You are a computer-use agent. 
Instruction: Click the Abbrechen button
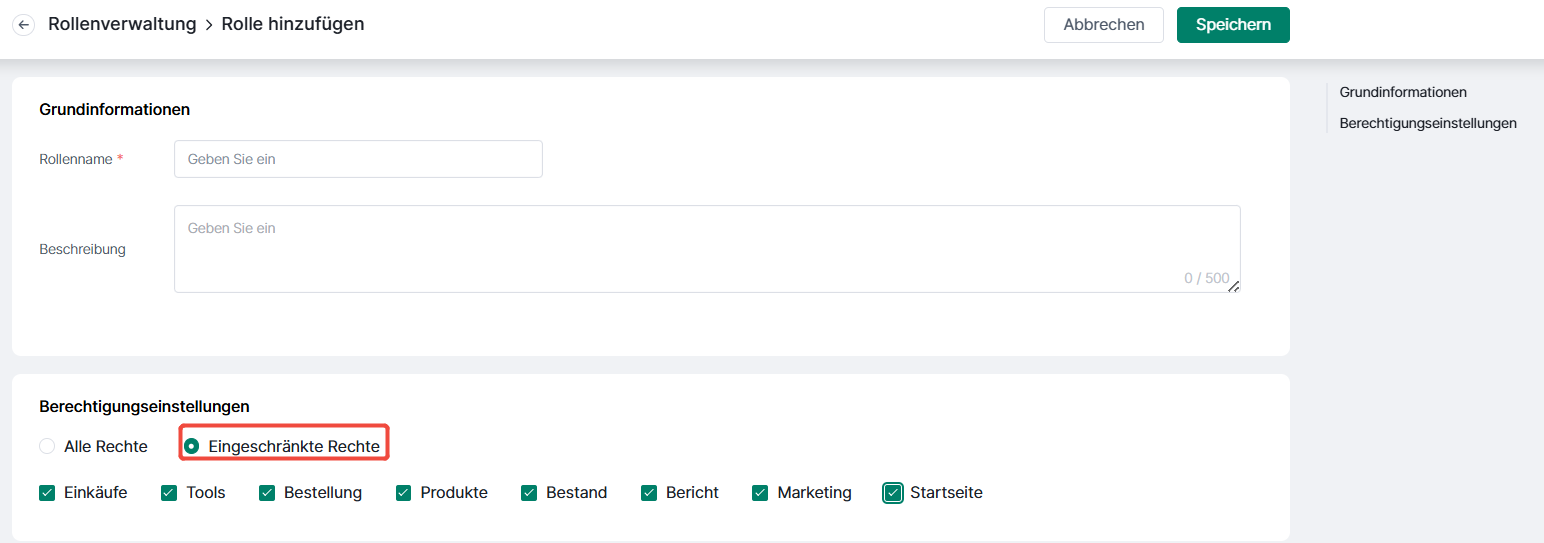(1104, 25)
